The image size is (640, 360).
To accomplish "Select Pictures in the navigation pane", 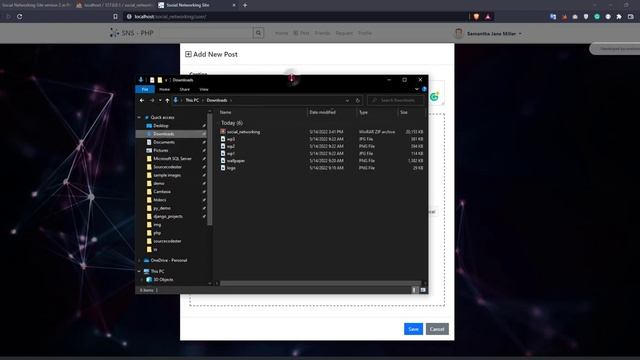I will [x=160, y=151].
